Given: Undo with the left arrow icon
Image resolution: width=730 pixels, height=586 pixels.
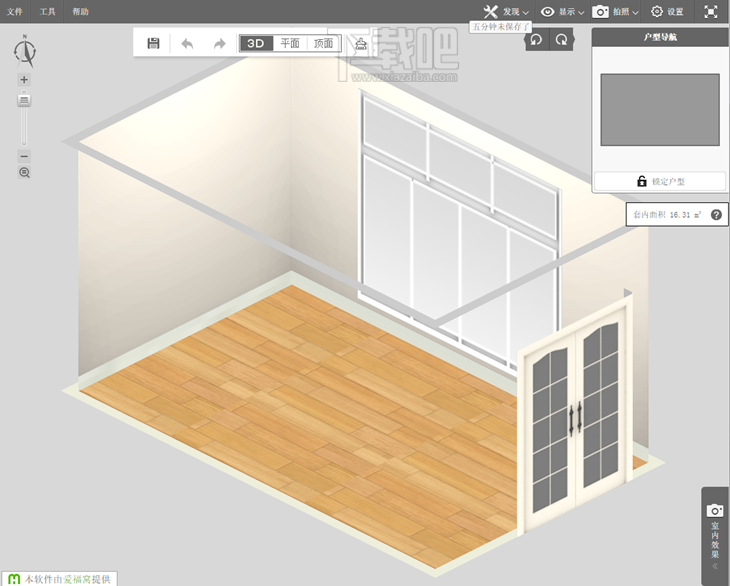Looking at the screenshot, I should pyautogui.click(x=187, y=44).
